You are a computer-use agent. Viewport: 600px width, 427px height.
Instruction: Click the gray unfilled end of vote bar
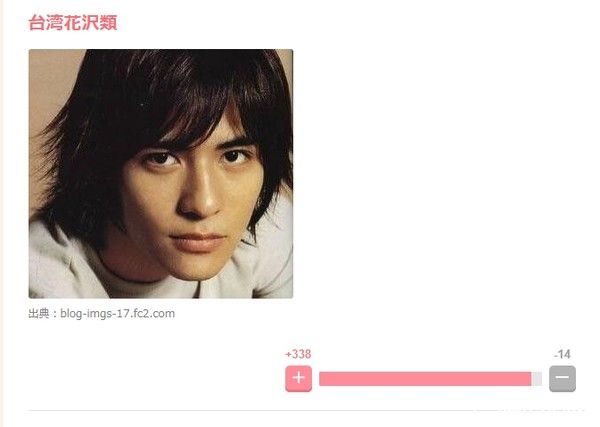[x=536, y=379]
